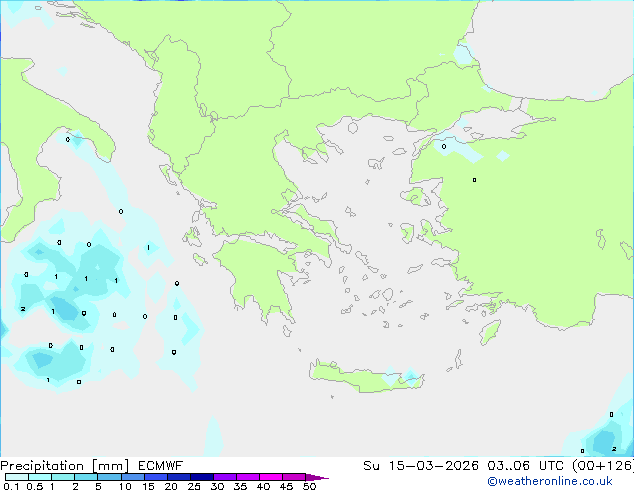Click the 45–50 mm legend swatch

click(294, 477)
